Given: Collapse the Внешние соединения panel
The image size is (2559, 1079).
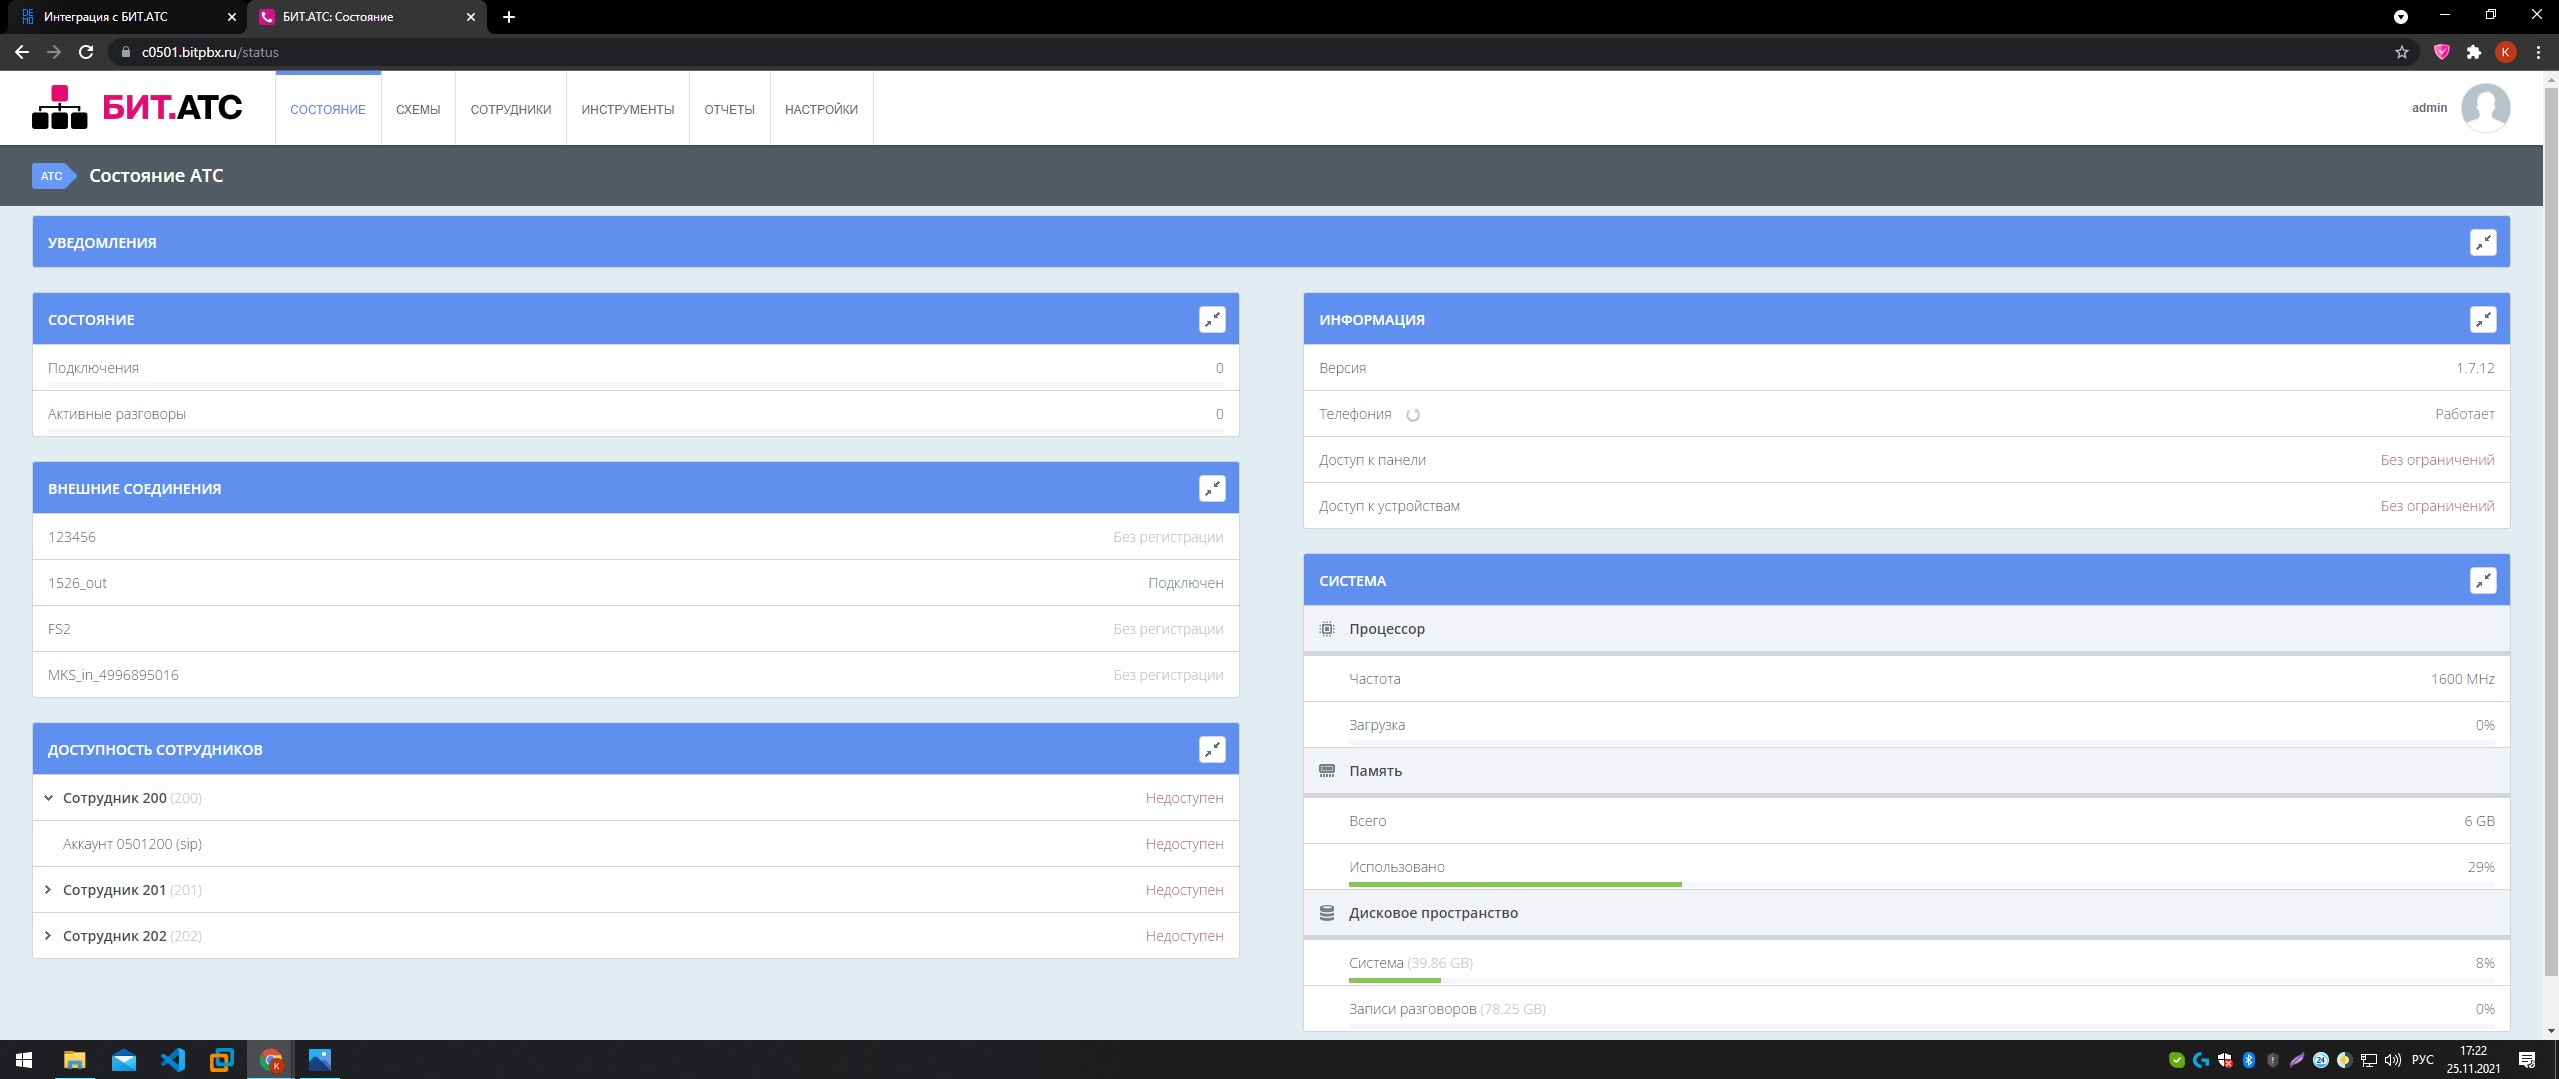Looking at the screenshot, I should click(1212, 489).
